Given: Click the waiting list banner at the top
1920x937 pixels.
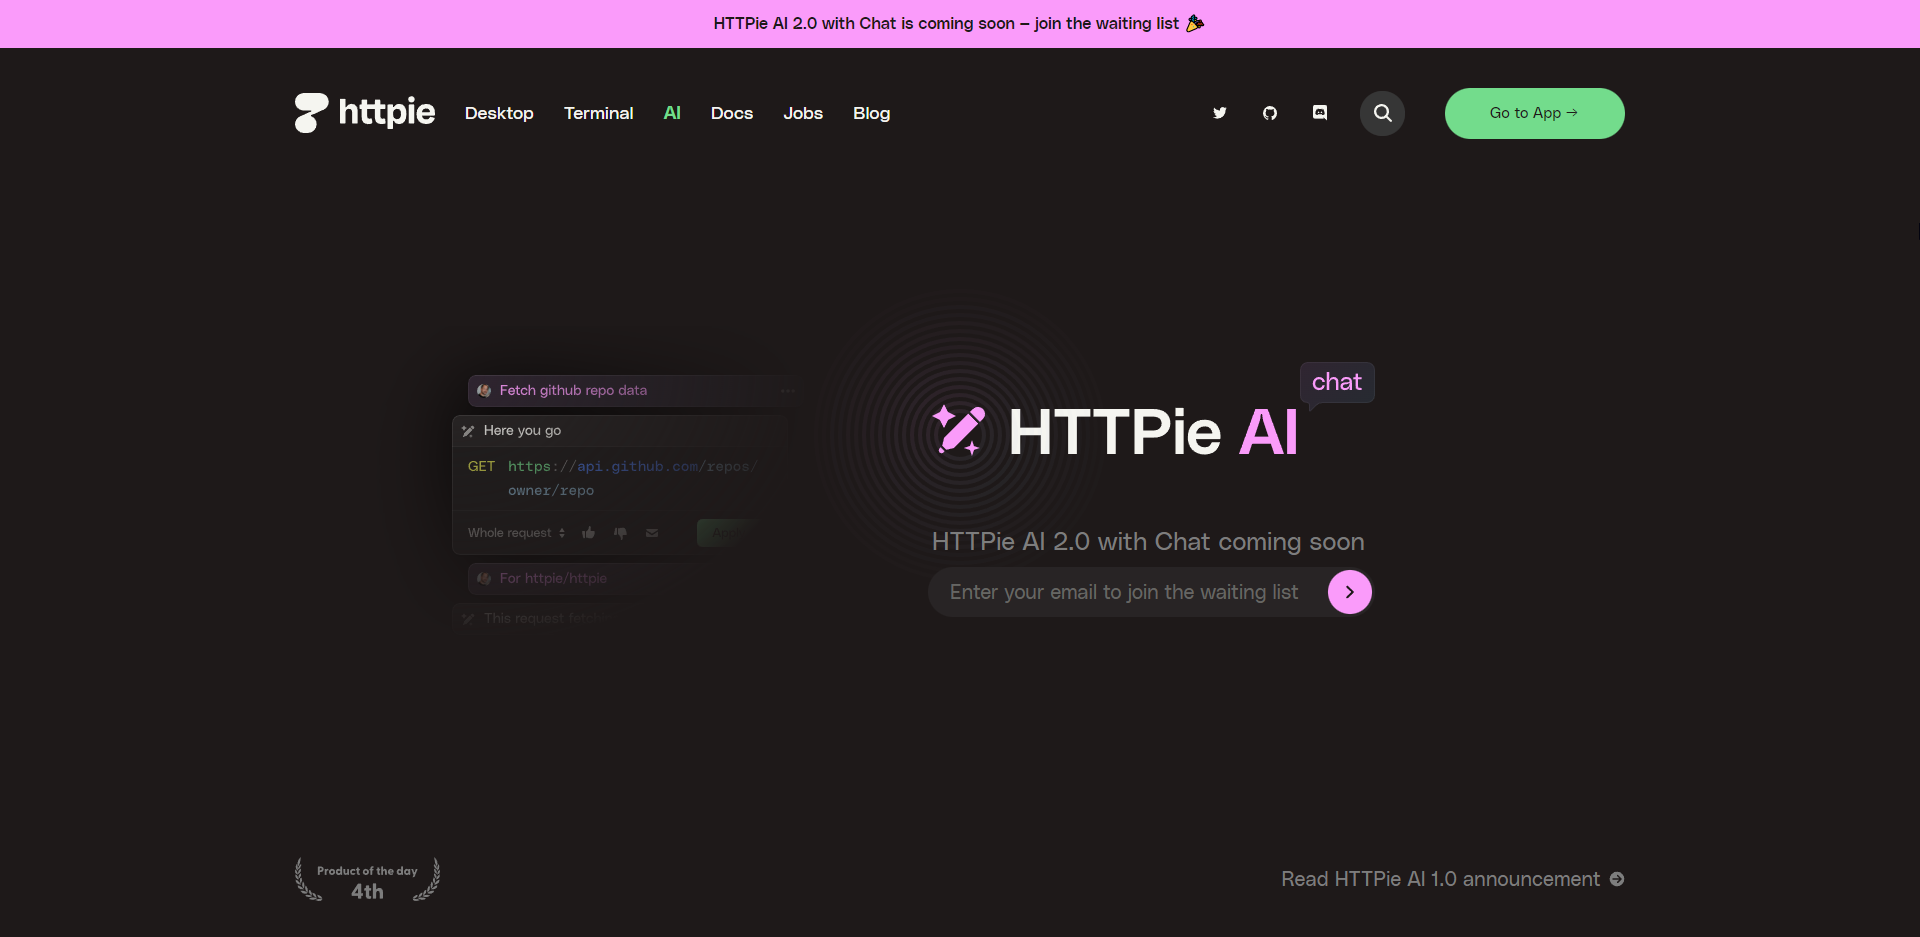Looking at the screenshot, I should tap(958, 23).
